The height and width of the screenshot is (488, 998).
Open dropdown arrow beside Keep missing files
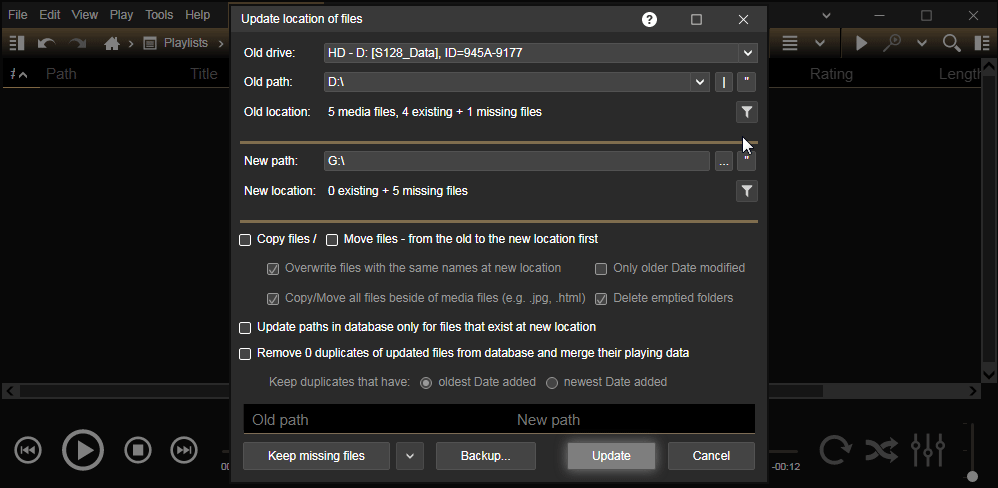(410, 456)
